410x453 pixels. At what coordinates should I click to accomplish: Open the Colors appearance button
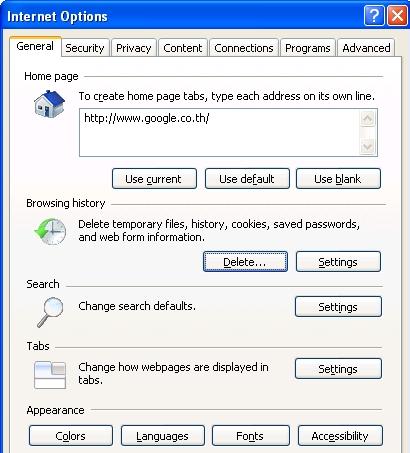[71, 436]
